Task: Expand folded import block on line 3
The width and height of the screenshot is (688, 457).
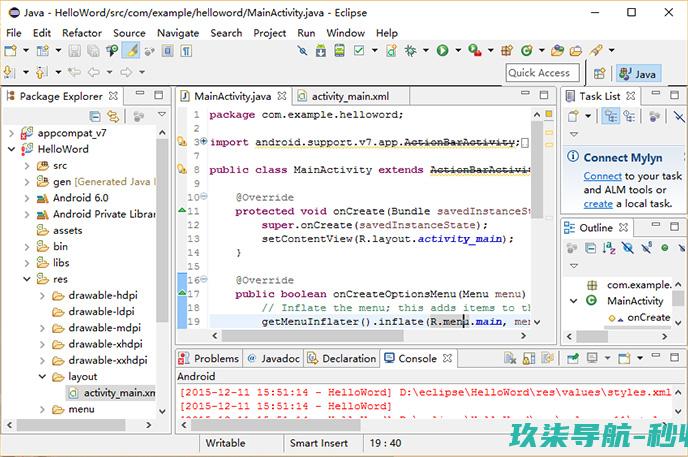Action: click(x=204, y=141)
